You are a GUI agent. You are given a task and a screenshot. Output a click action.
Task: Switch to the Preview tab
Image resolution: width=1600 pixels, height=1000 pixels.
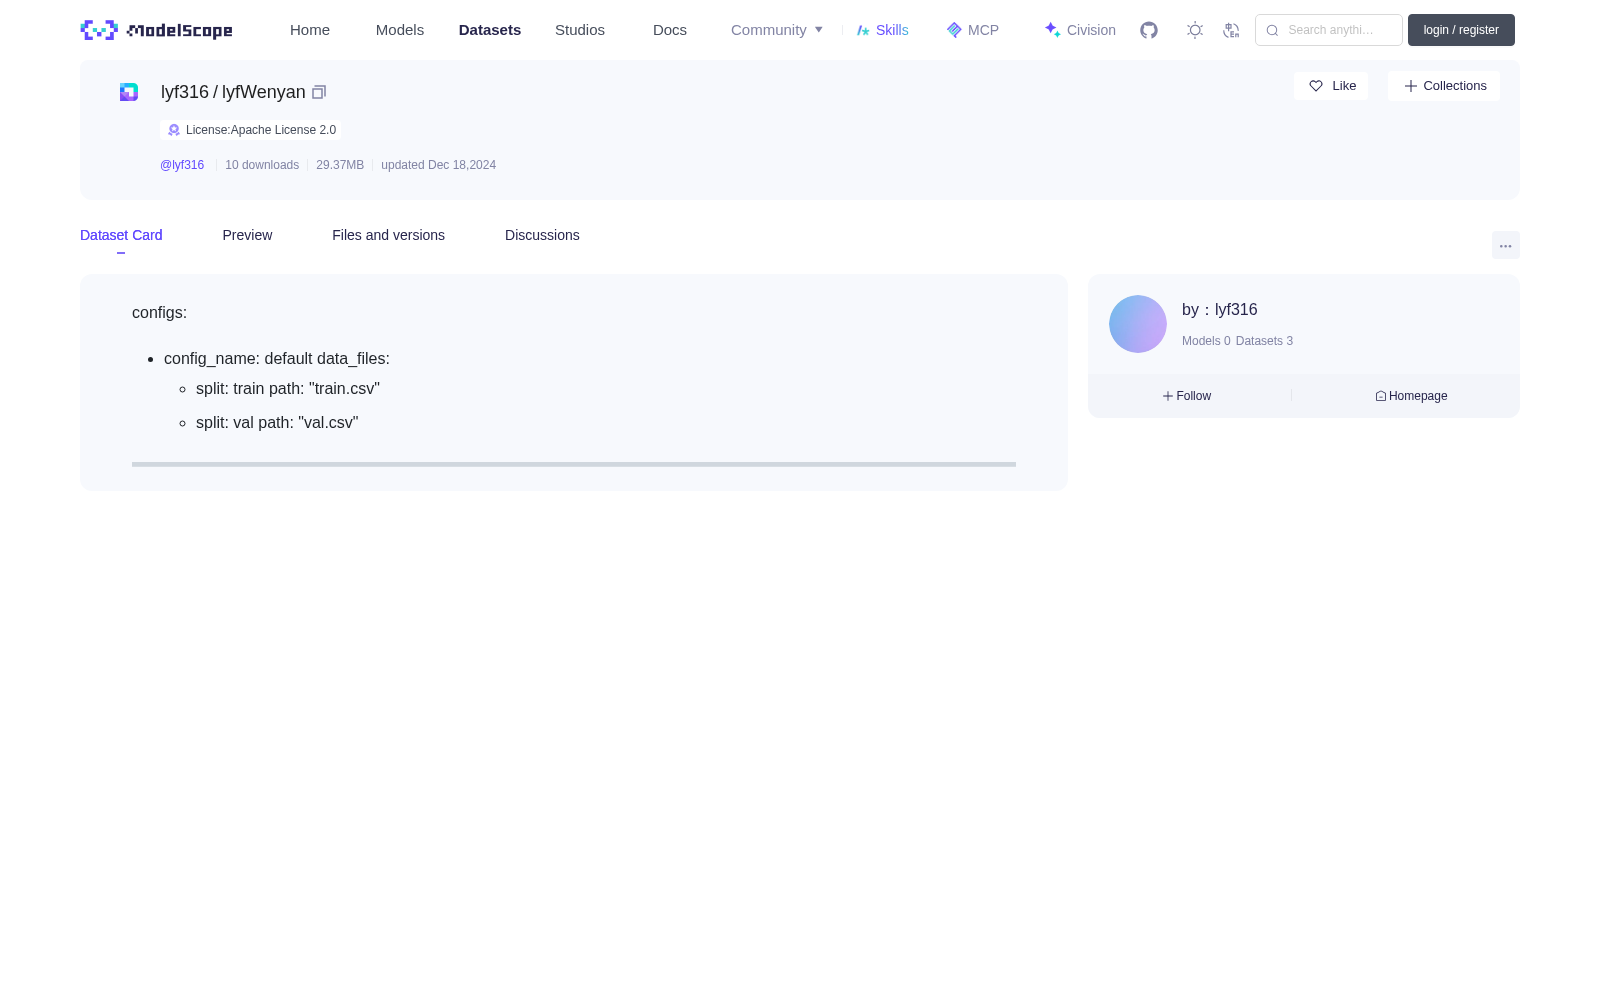(x=247, y=235)
